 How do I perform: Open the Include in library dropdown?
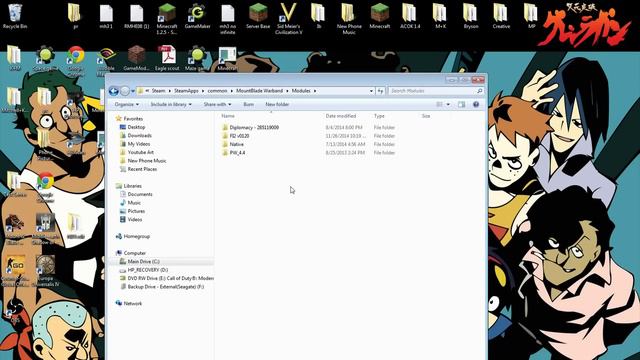(171, 104)
